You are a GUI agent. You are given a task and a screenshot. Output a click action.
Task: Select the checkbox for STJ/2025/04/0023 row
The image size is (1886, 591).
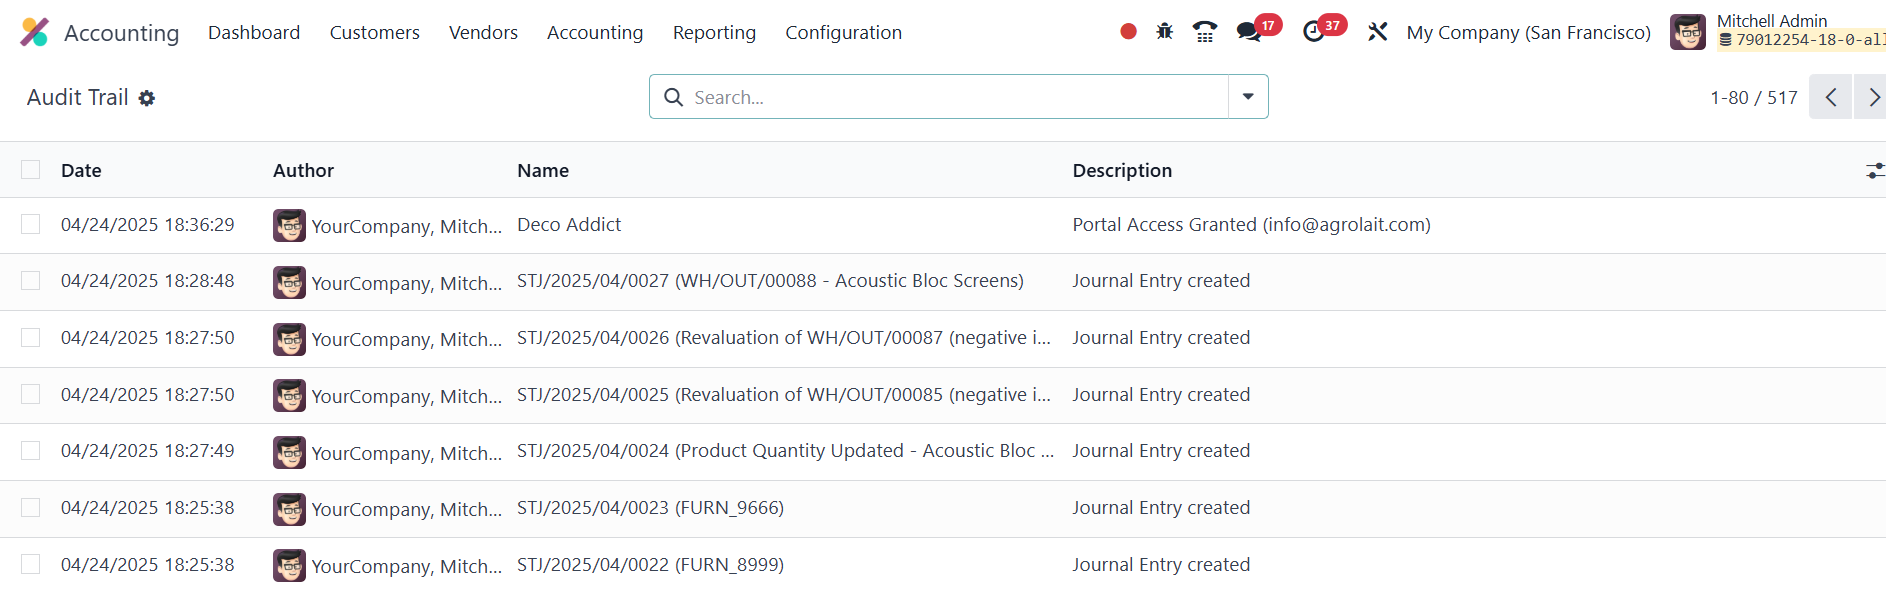pyautogui.click(x=31, y=508)
